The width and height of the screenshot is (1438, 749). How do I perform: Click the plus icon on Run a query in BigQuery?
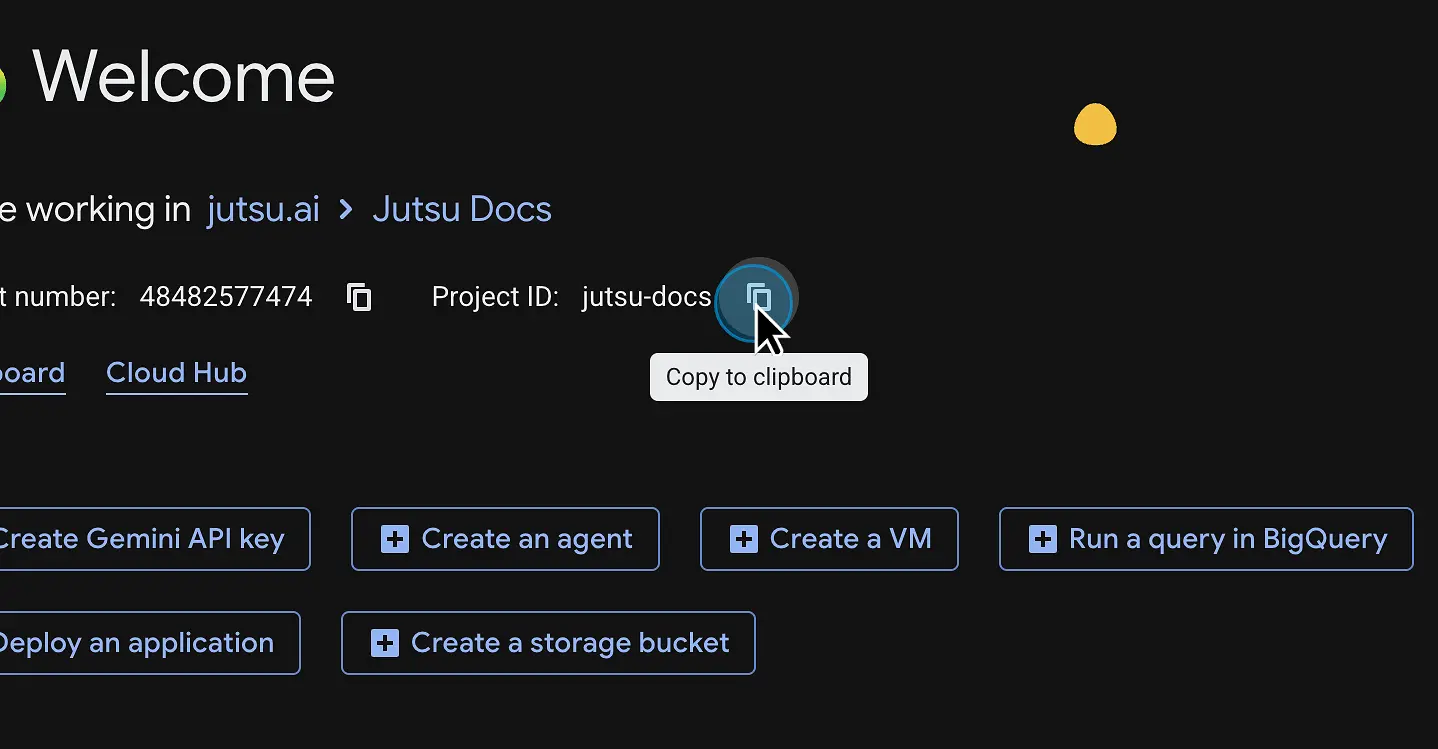(x=1042, y=539)
